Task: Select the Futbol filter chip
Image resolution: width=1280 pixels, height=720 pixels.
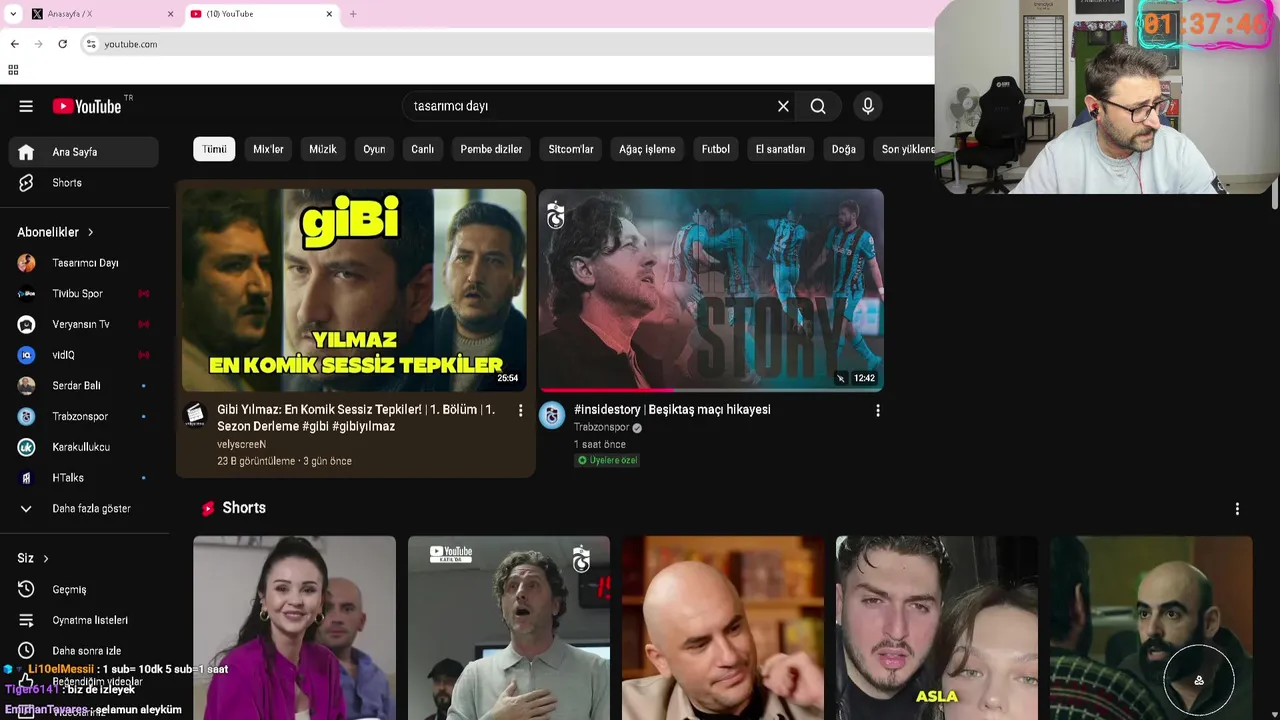Action: pyautogui.click(x=716, y=149)
